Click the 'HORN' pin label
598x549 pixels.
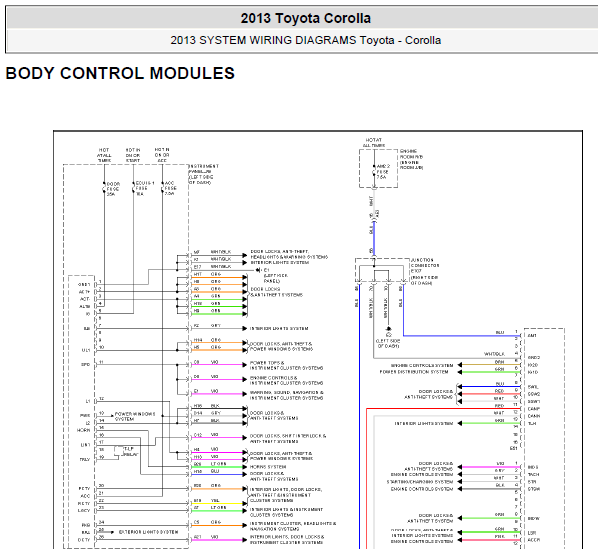(84, 430)
